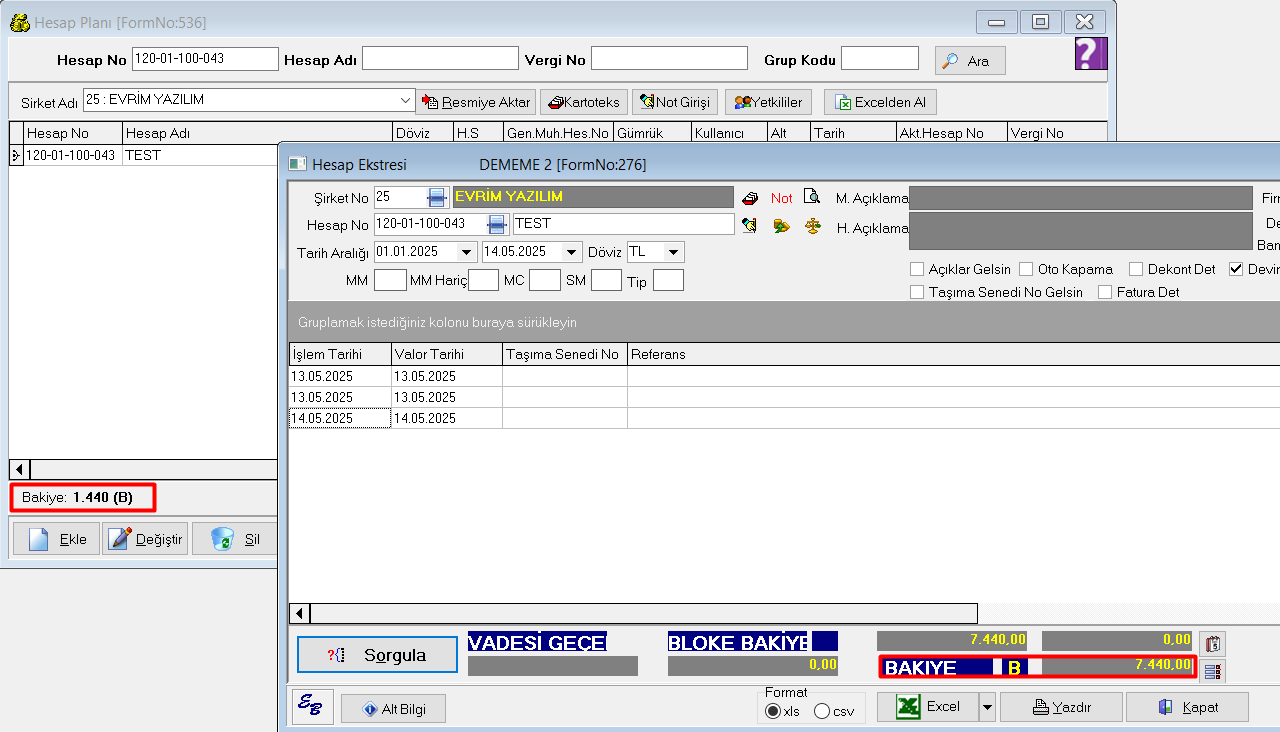Open the Resmiye Aktar function

coord(476,102)
